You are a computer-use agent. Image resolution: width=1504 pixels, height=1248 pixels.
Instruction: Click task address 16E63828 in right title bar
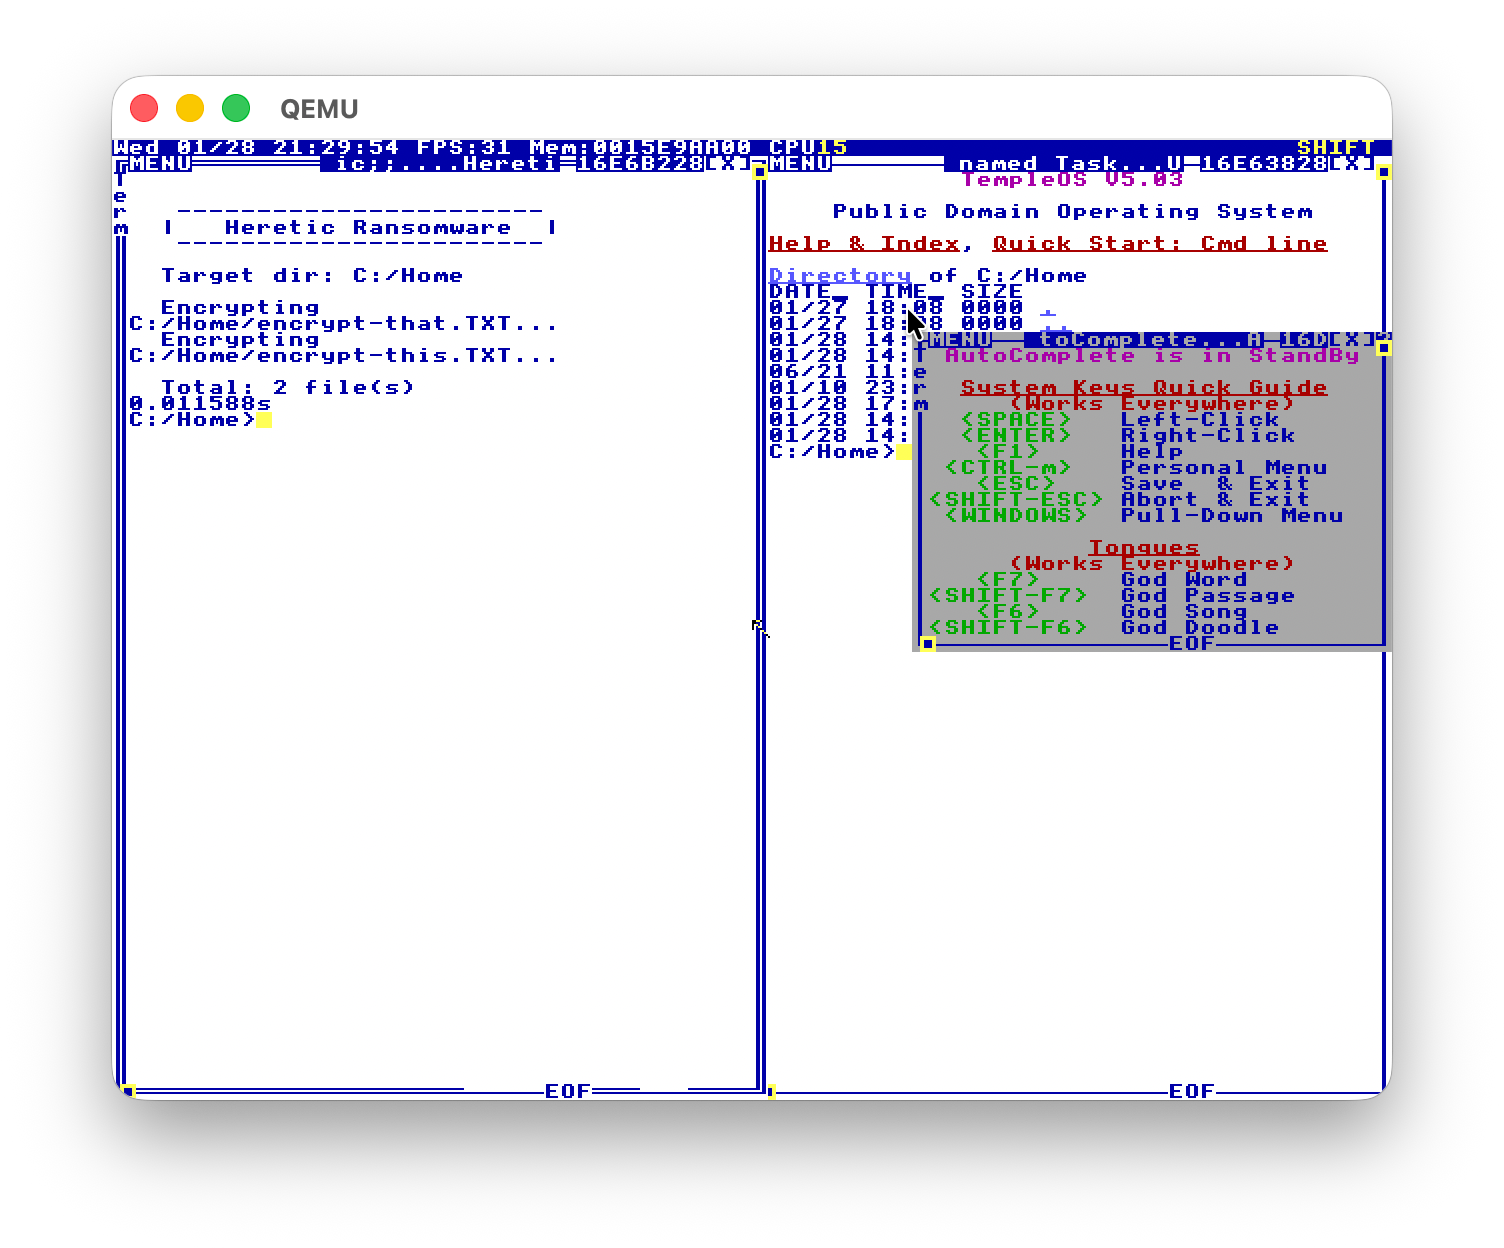pyautogui.click(x=1264, y=164)
